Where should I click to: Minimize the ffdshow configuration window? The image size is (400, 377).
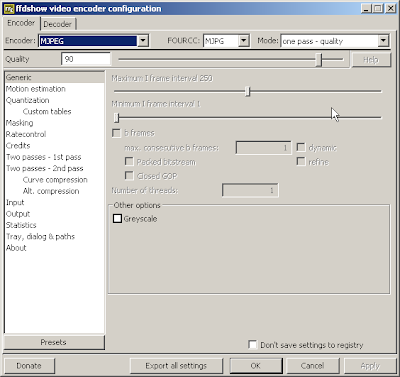(366, 9)
